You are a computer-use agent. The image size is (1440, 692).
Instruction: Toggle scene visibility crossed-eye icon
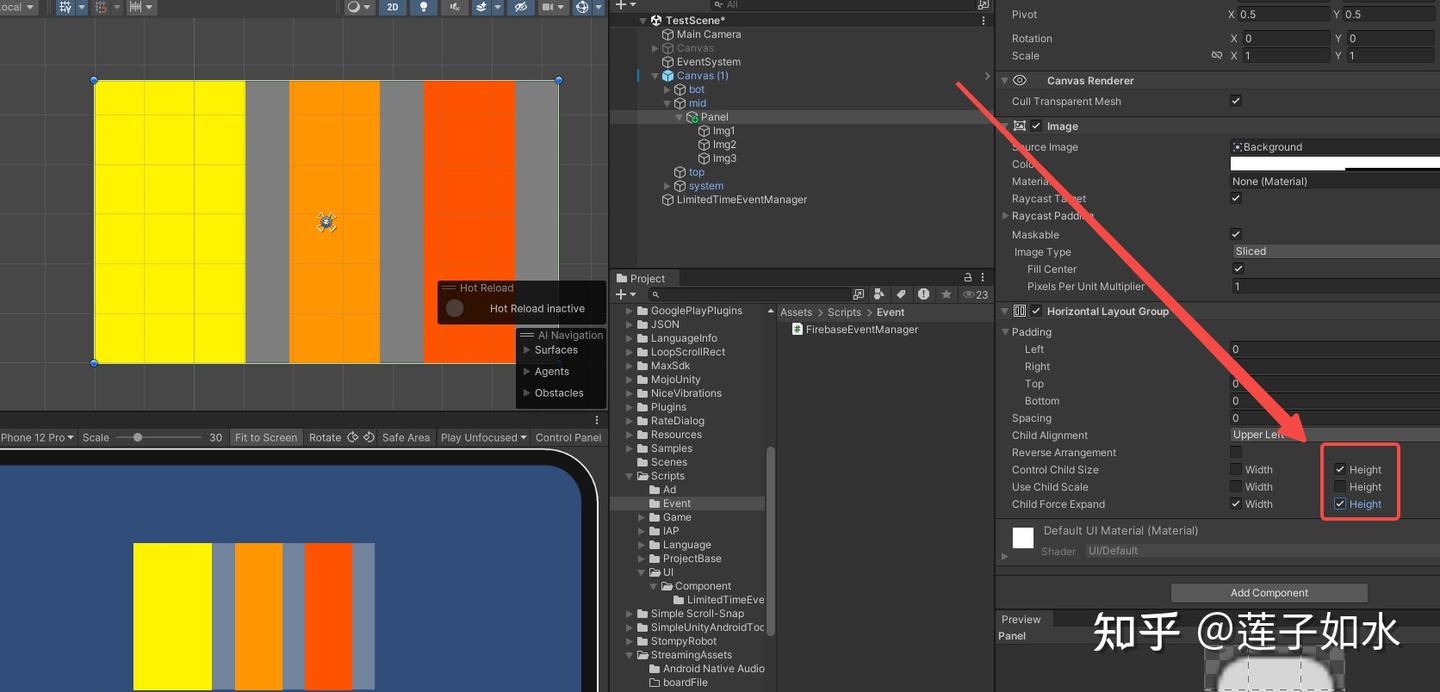point(520,7)
